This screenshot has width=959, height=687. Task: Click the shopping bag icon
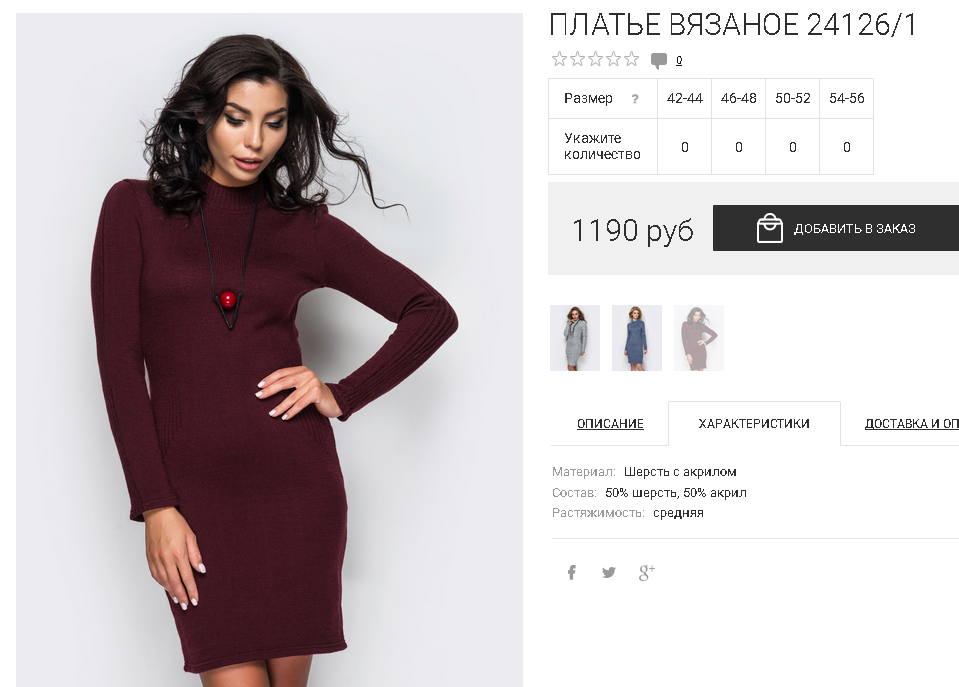click(x=769, y=228)
